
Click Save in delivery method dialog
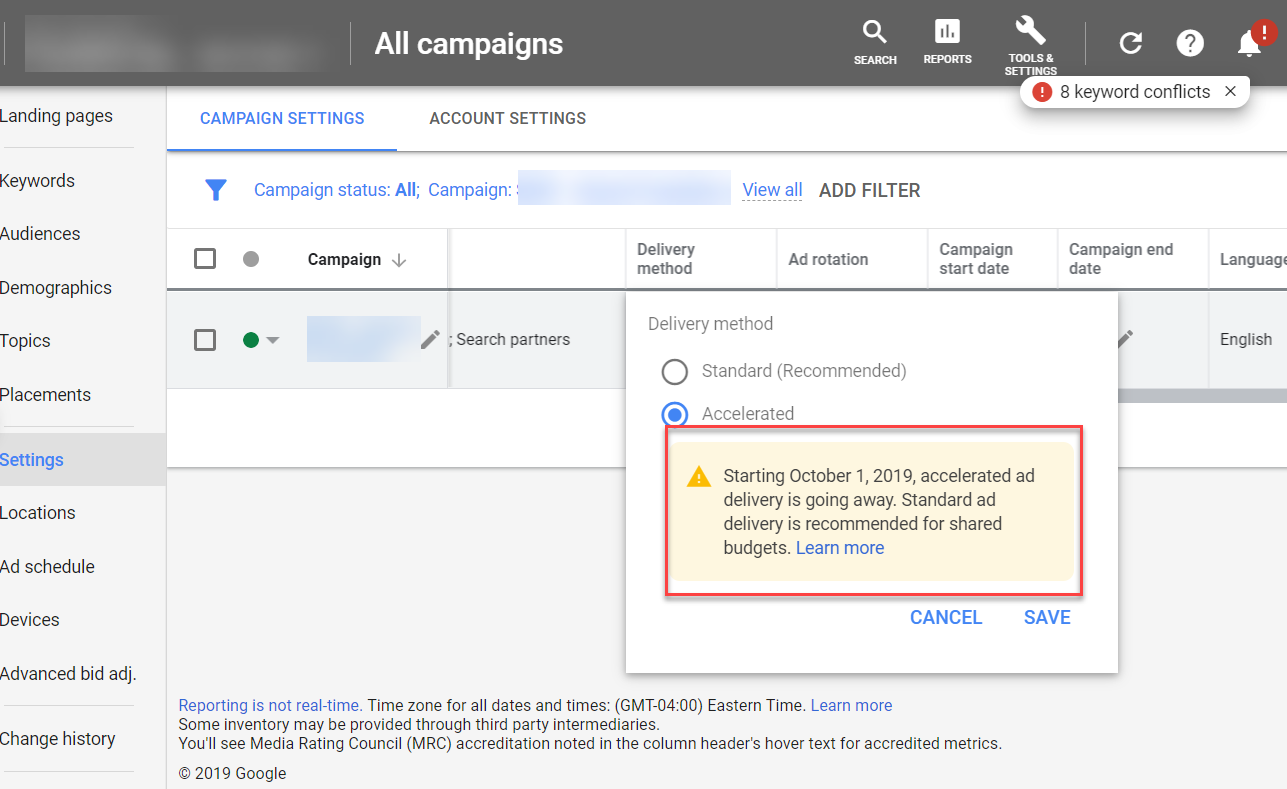[1047, 618]
